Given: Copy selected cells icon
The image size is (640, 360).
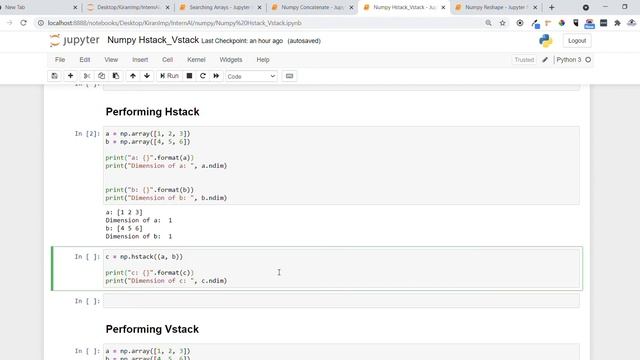Looking at the screenshot, I should pos(101,76).
